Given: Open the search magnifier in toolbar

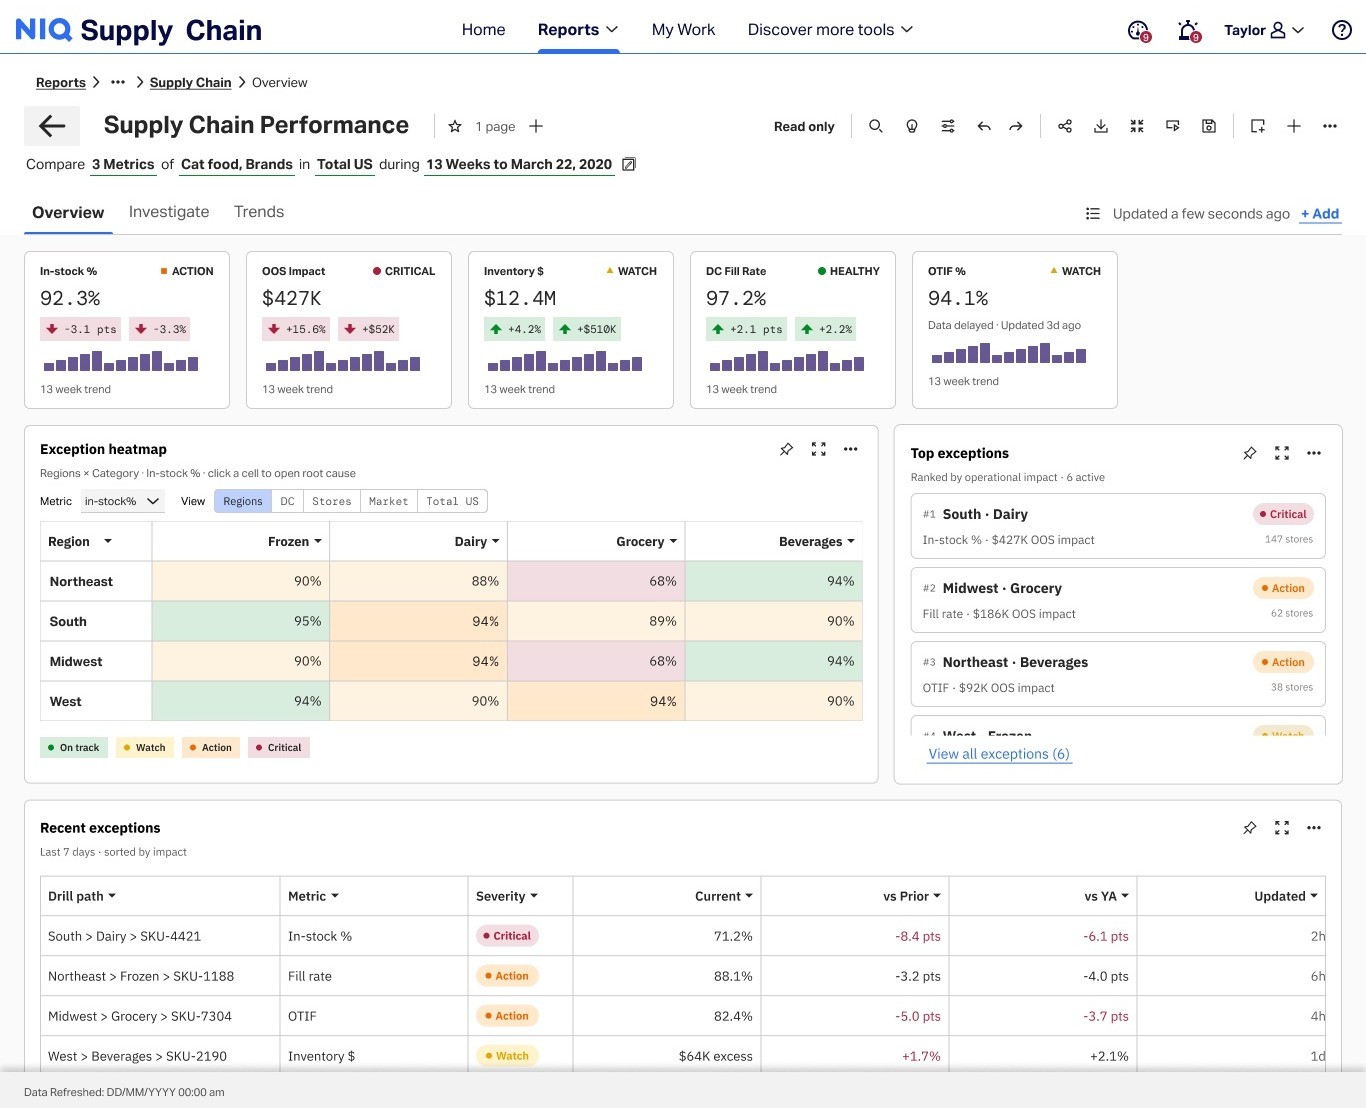Looking at the screenshot, I should click(876, 126).
